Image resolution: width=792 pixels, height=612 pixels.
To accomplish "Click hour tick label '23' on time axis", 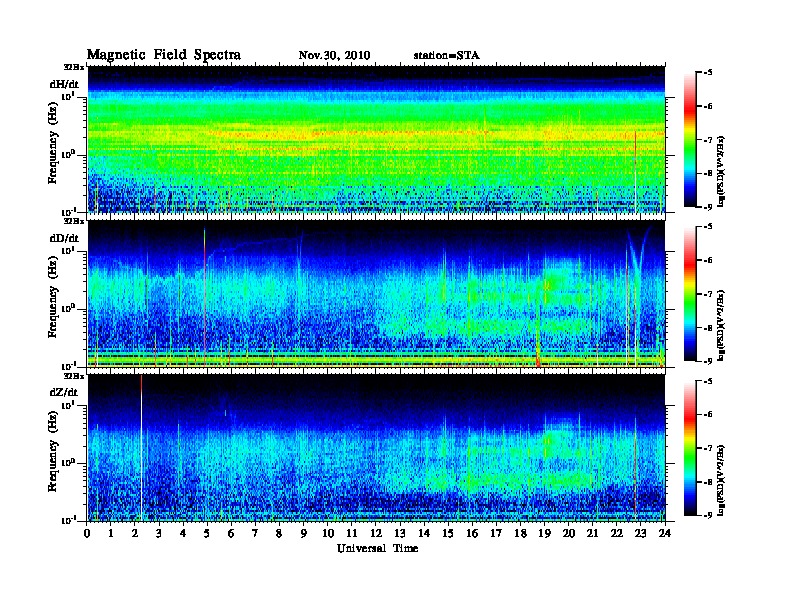I will coord(640,533).
